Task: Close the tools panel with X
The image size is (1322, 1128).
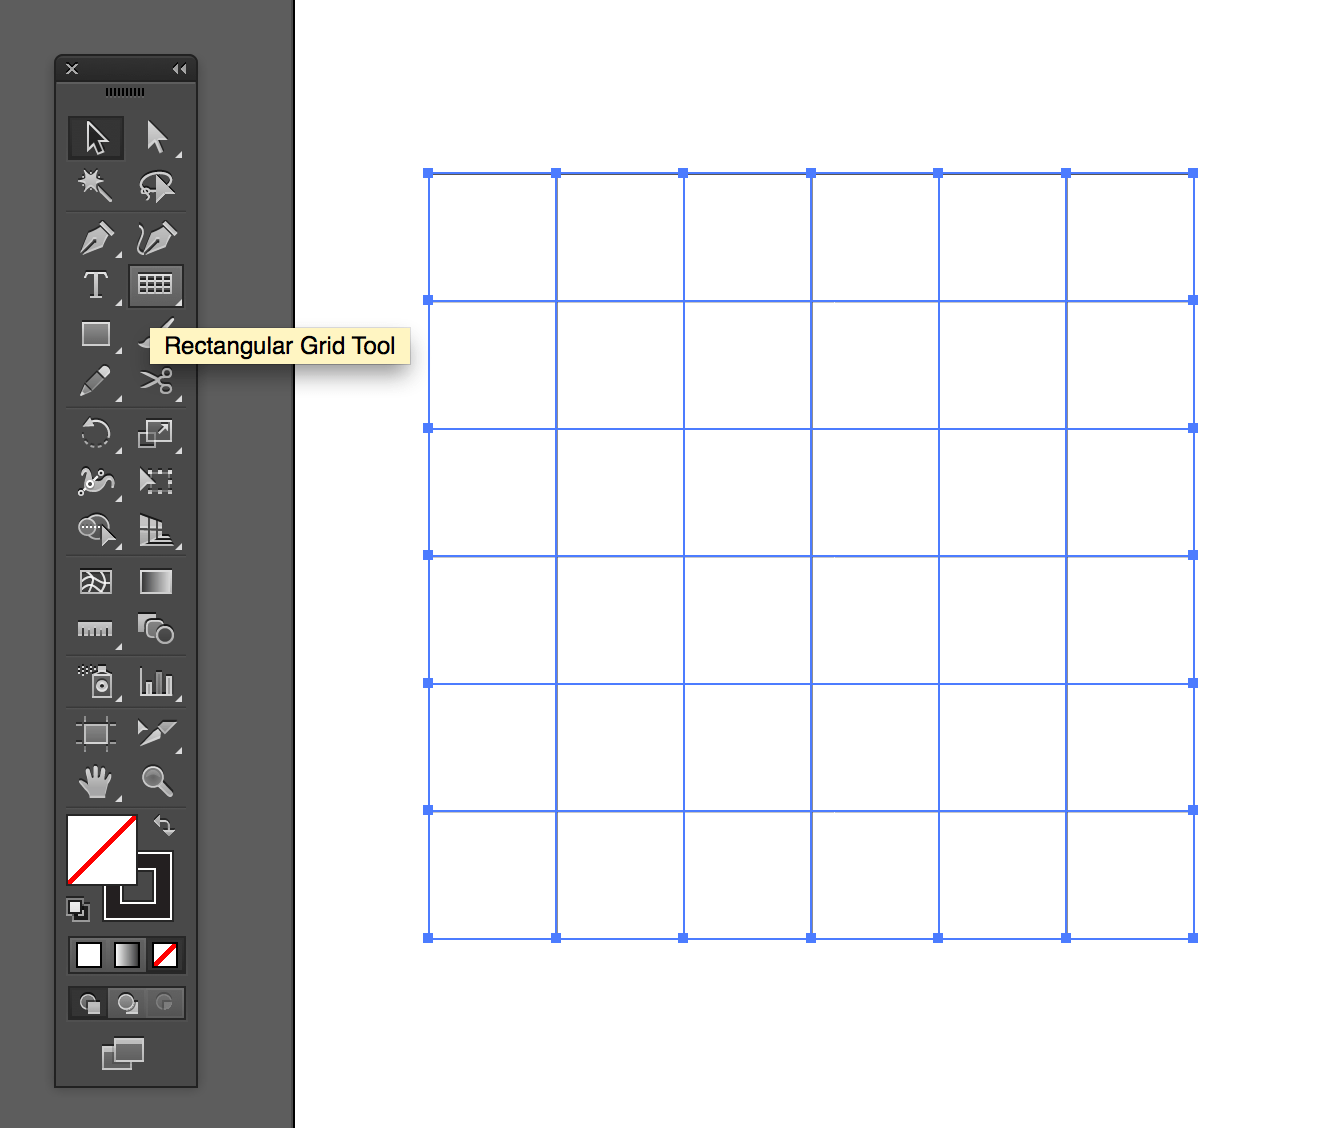Action: coord(72,69)
